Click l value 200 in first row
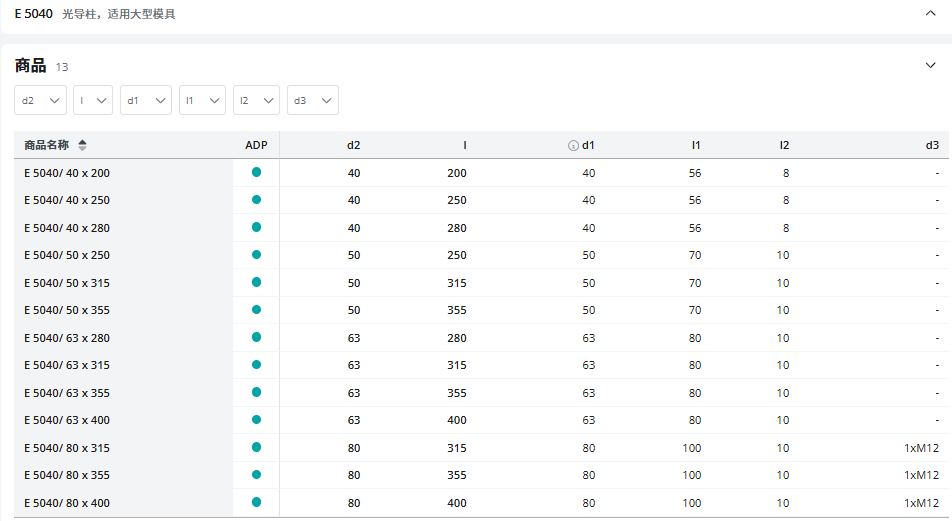This screenshot has height=521, width=952. tap(457, 173)
